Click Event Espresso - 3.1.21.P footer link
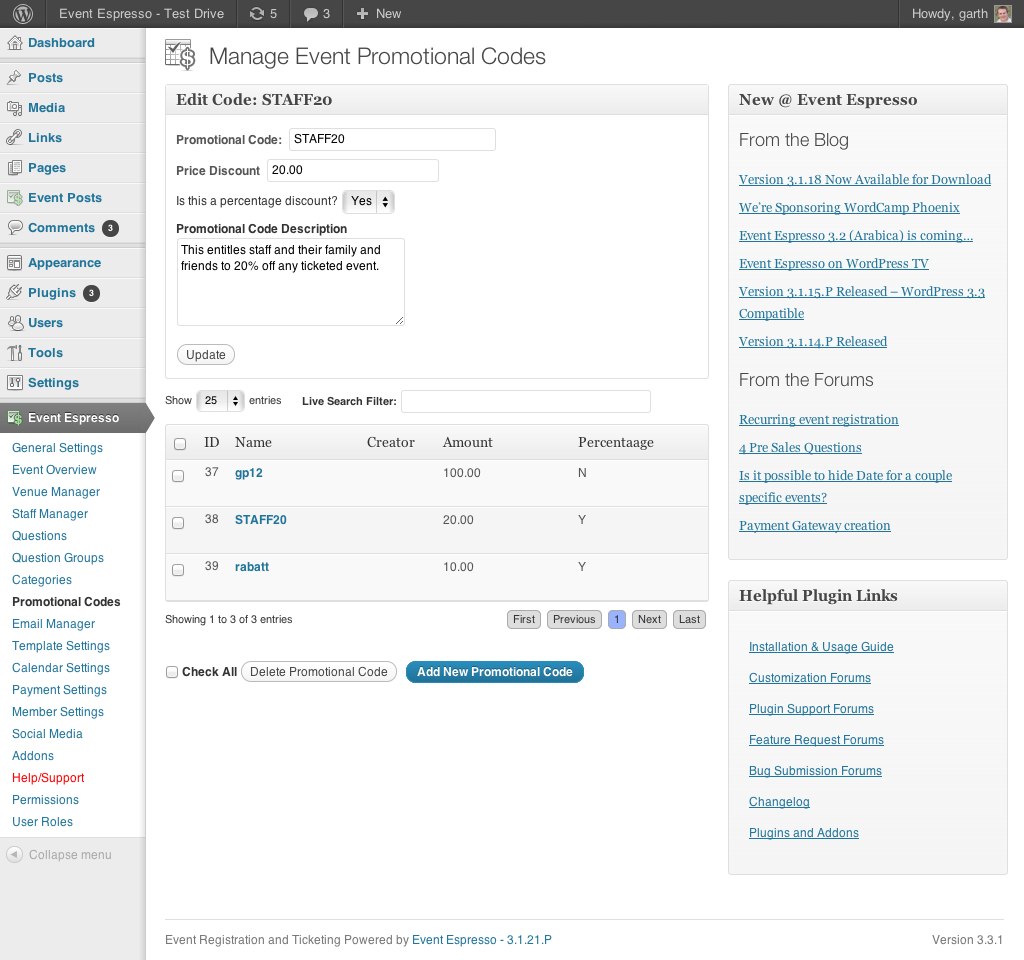The height and width of the screenshot is (960, 1024). [x=481, y=940]
